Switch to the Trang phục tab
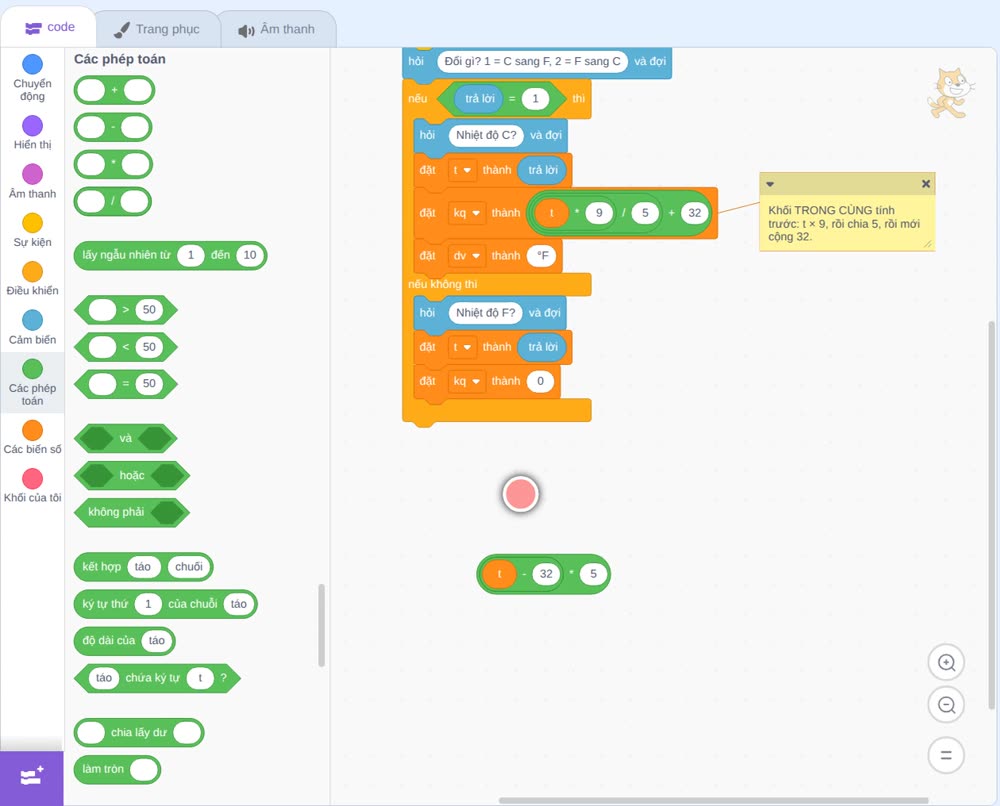Viewport: 1000px width, 806px height. click(157, 29)
